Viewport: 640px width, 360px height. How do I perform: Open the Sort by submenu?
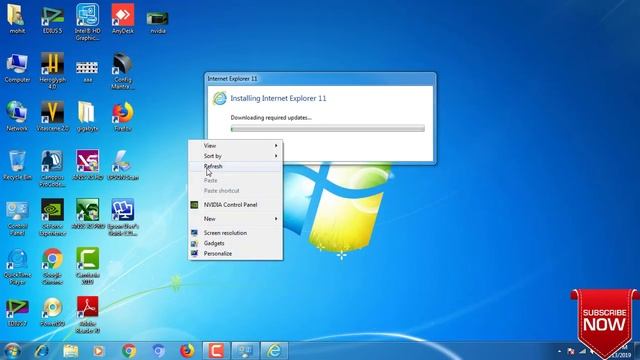coord(236,156)
